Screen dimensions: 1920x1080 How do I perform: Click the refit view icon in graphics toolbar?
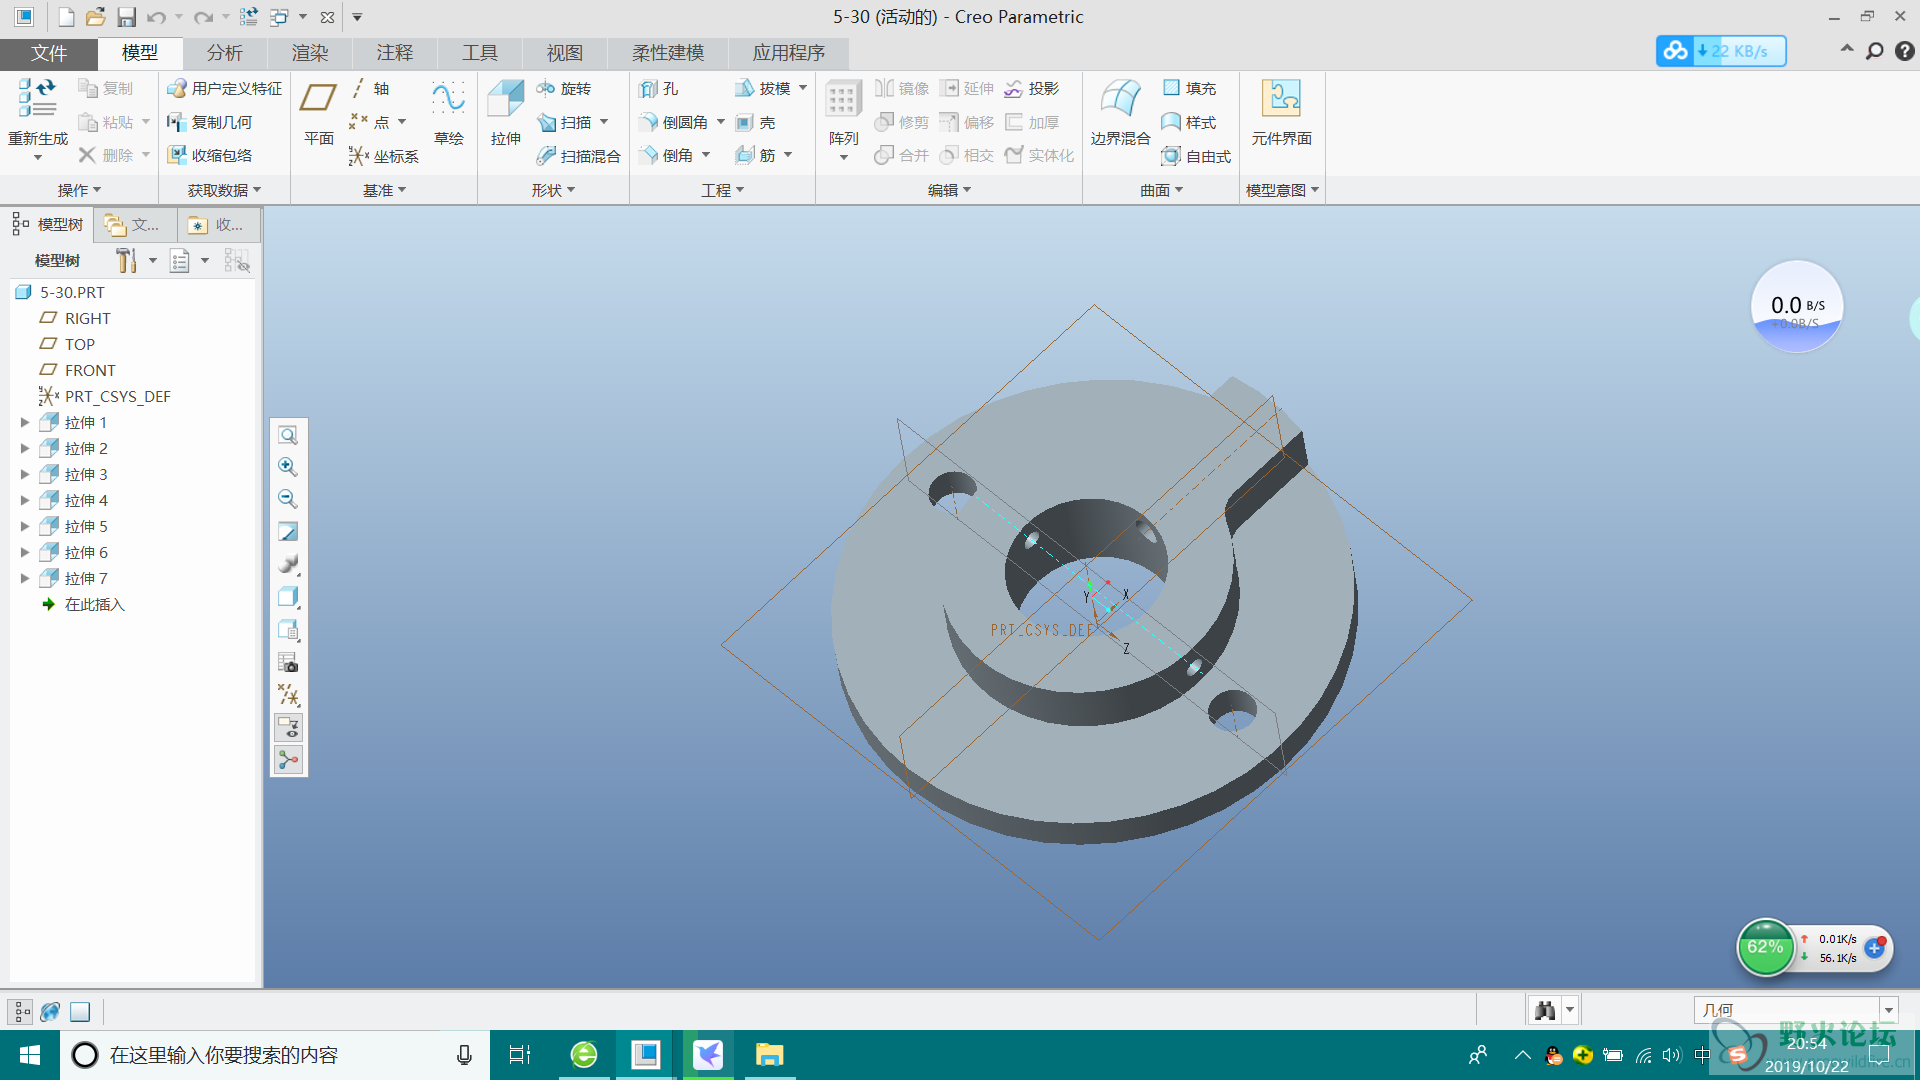tap(288, 435)
